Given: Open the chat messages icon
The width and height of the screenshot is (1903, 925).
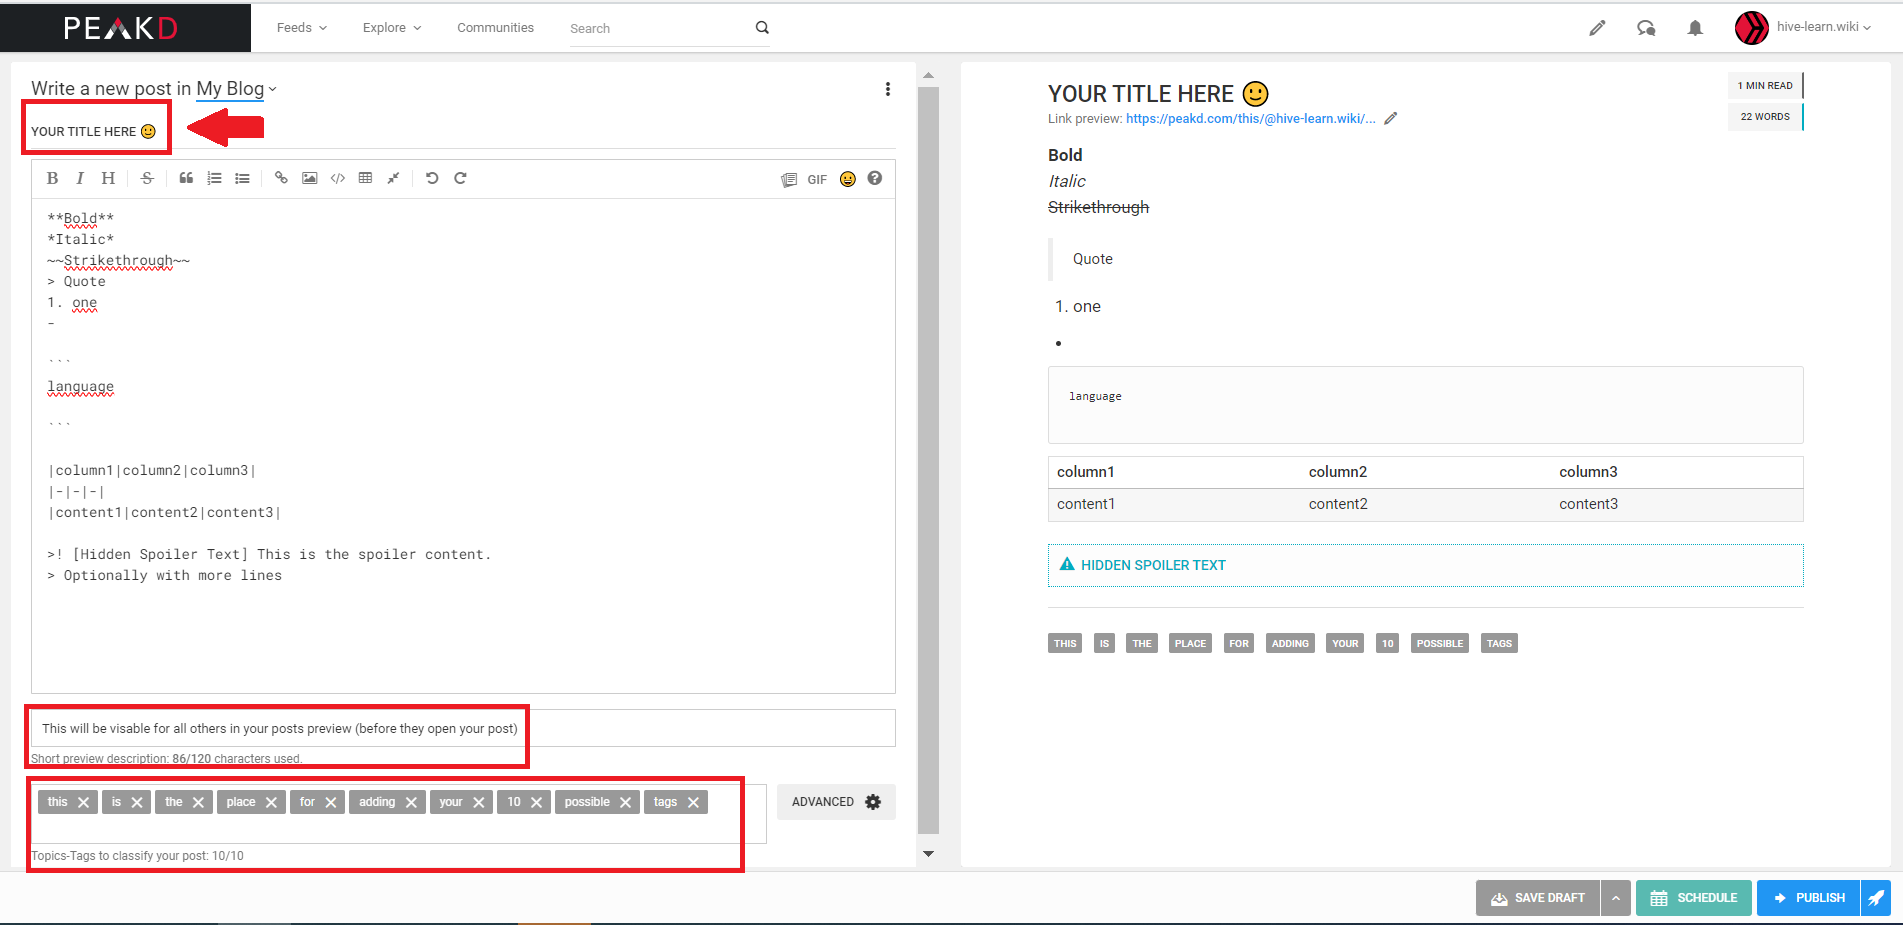Looking at the screenshot, I should (x=1646, y=28).
